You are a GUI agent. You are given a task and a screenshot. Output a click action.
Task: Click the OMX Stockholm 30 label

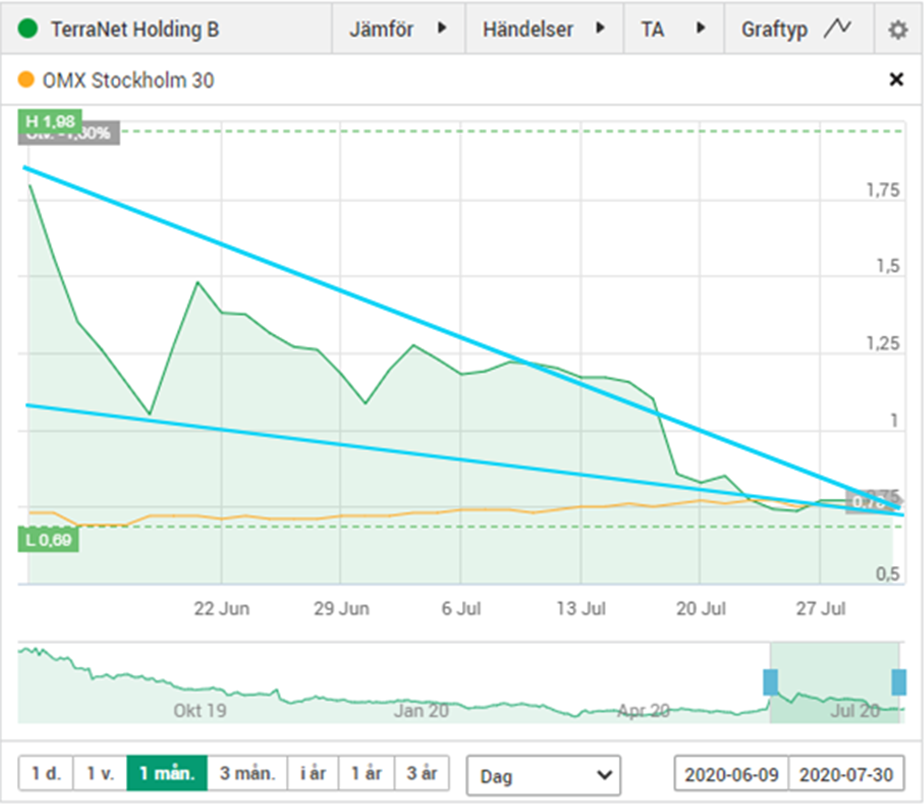click(128, 80)
